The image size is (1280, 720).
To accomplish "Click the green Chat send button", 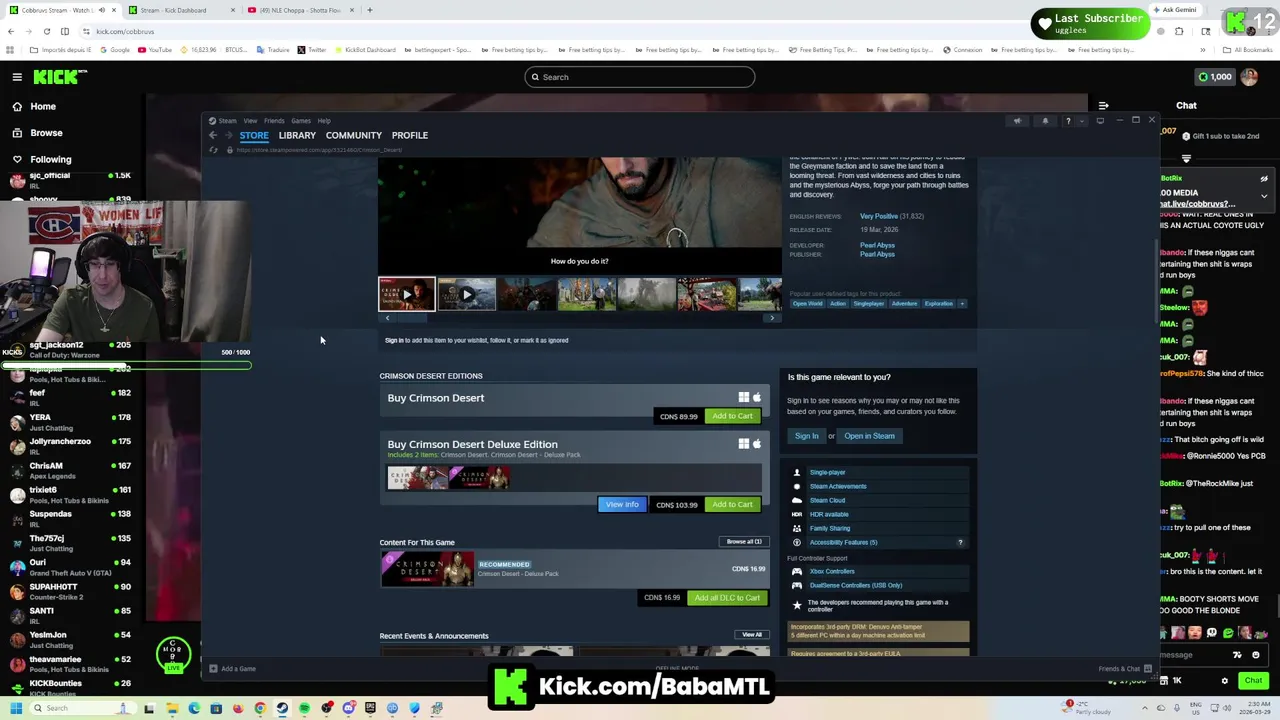I will click(1253, 681).
